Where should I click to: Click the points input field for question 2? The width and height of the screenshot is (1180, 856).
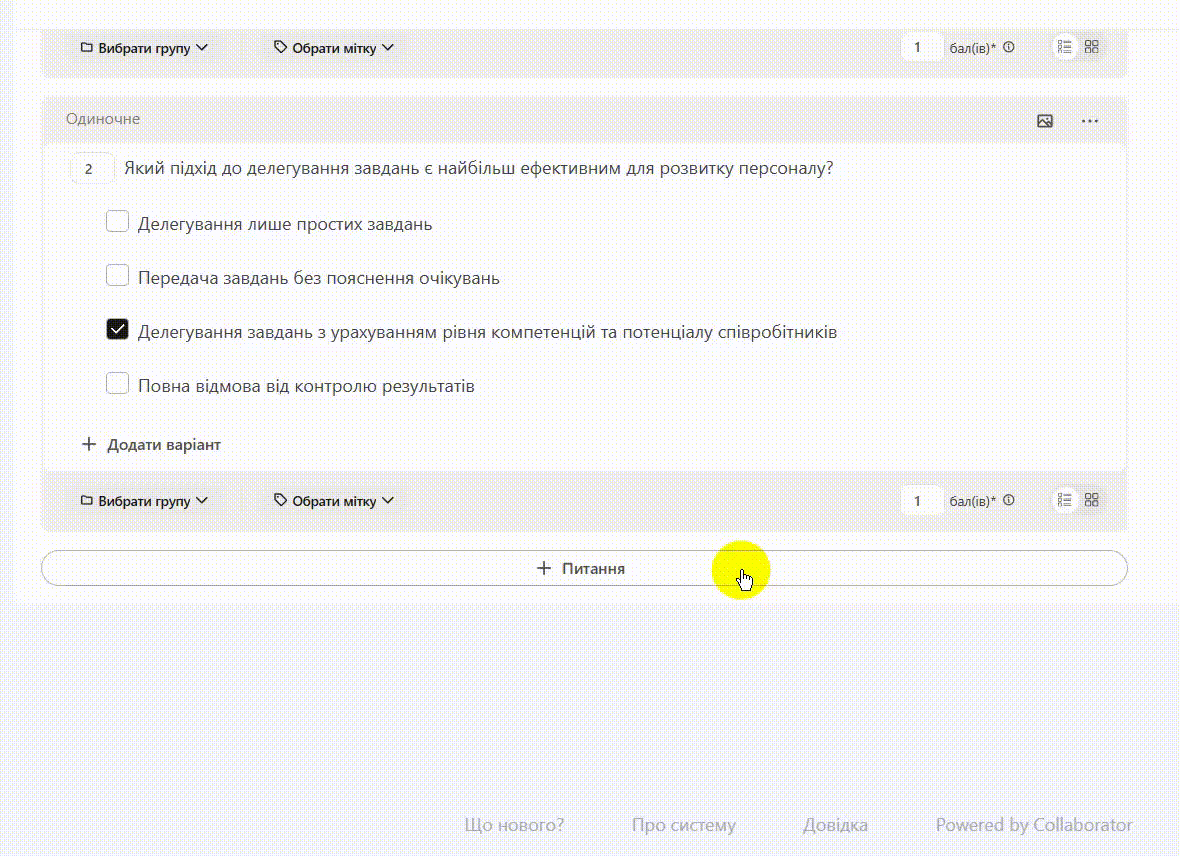pyautogui.click(x=920, y=500)
